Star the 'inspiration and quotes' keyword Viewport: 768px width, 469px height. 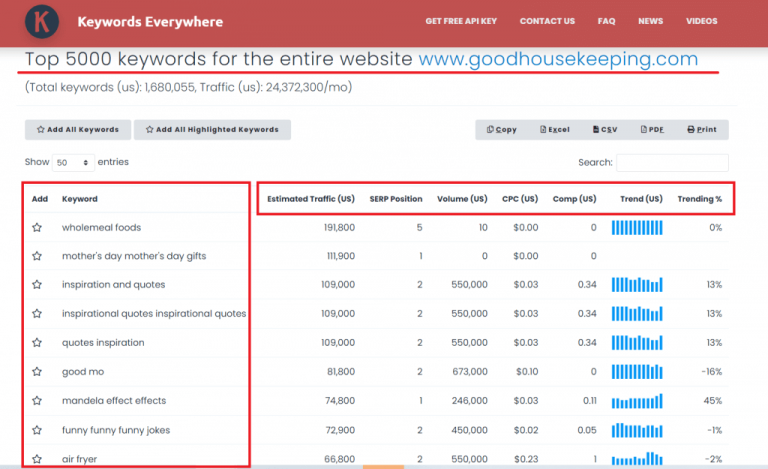pyautogui.click(x=37, y=284)
